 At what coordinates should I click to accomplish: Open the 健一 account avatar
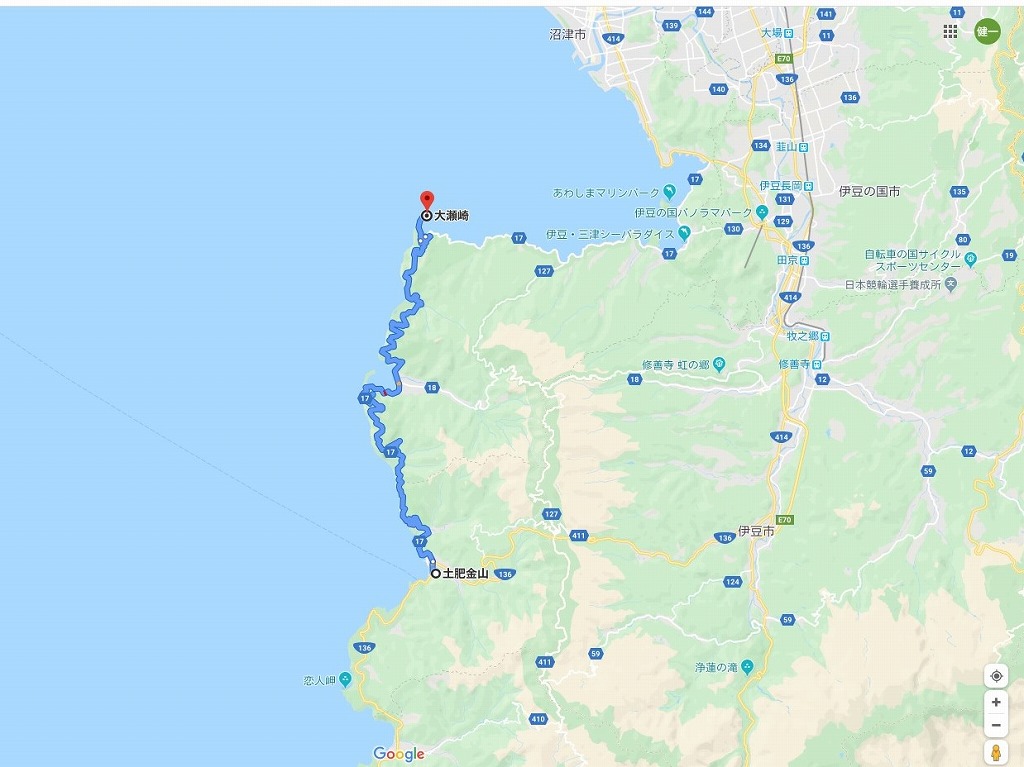tap(987, 31)
